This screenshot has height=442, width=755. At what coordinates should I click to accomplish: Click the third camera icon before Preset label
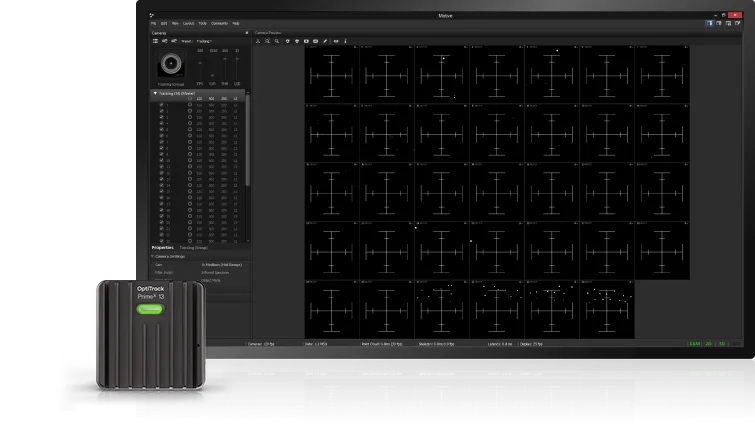174,41
